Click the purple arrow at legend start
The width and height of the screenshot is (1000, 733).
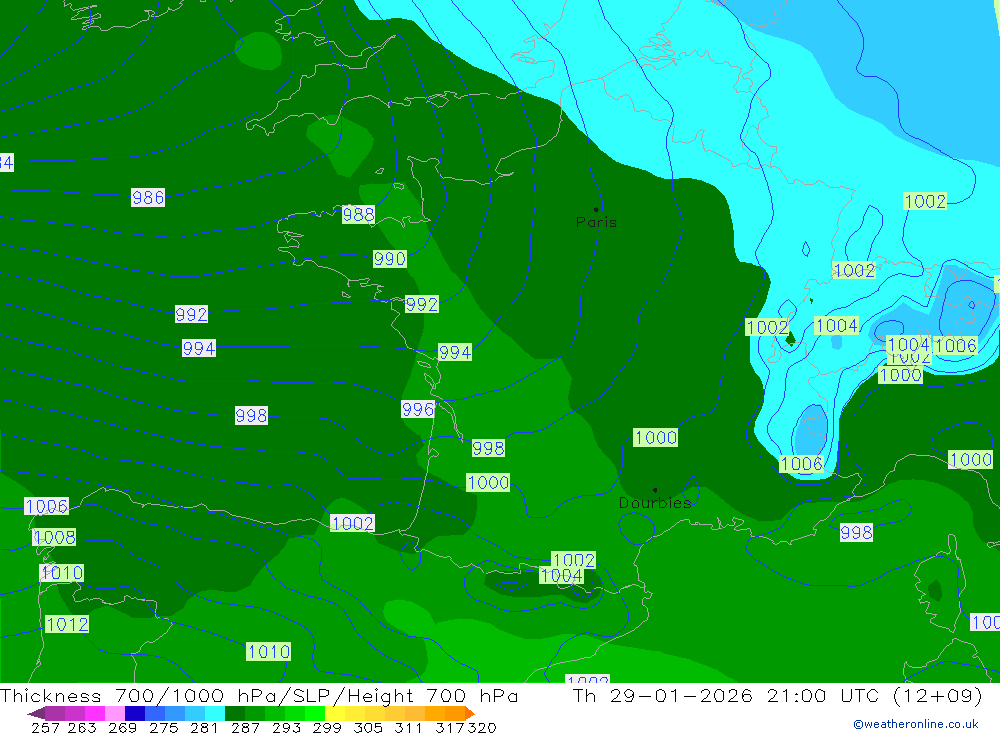click(36, 713)
